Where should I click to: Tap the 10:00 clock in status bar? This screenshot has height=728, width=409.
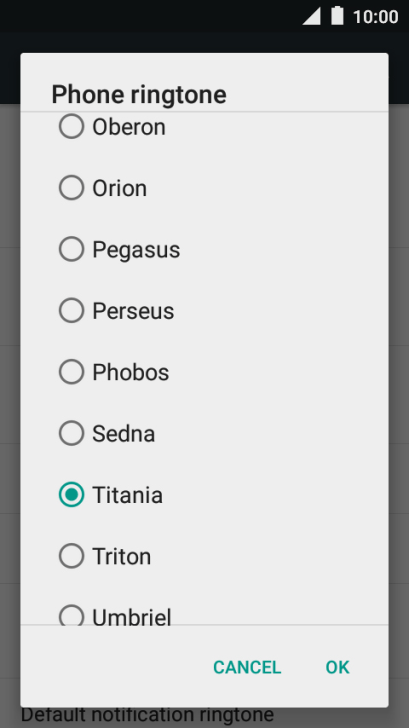(375, 17)
